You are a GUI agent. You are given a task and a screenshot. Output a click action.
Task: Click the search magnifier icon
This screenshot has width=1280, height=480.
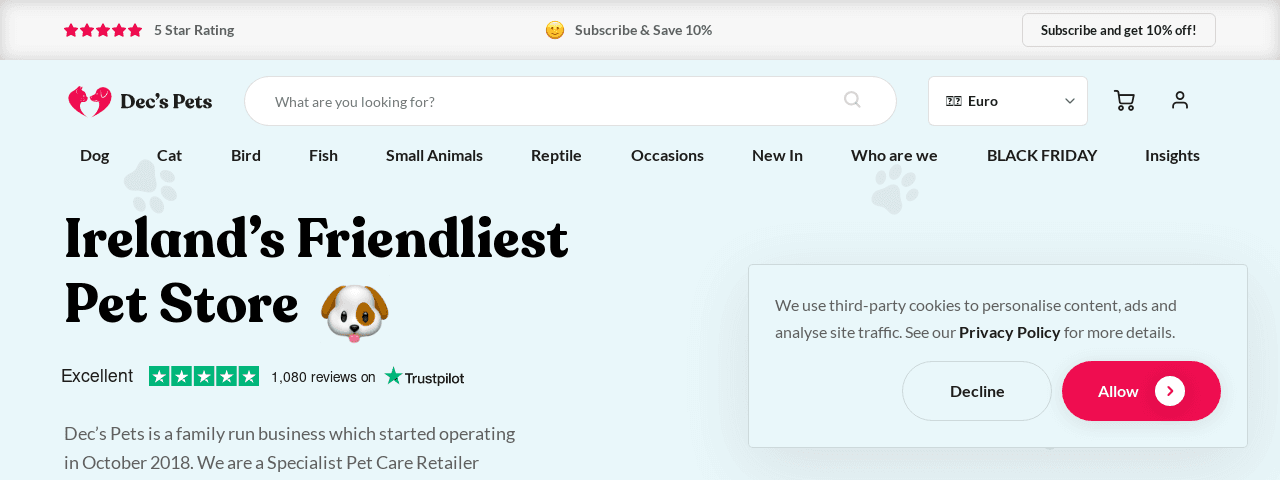coord(852,100)
